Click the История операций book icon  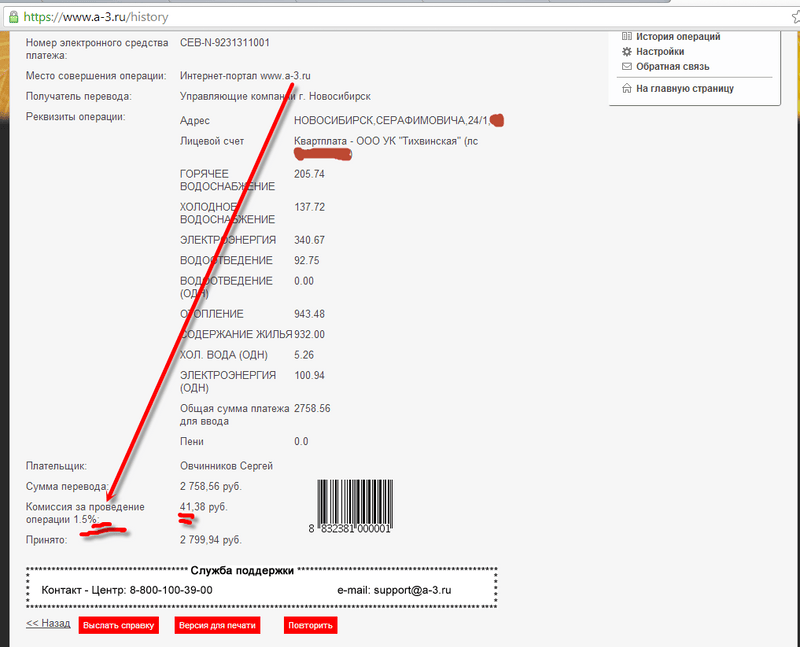[627, 36]
